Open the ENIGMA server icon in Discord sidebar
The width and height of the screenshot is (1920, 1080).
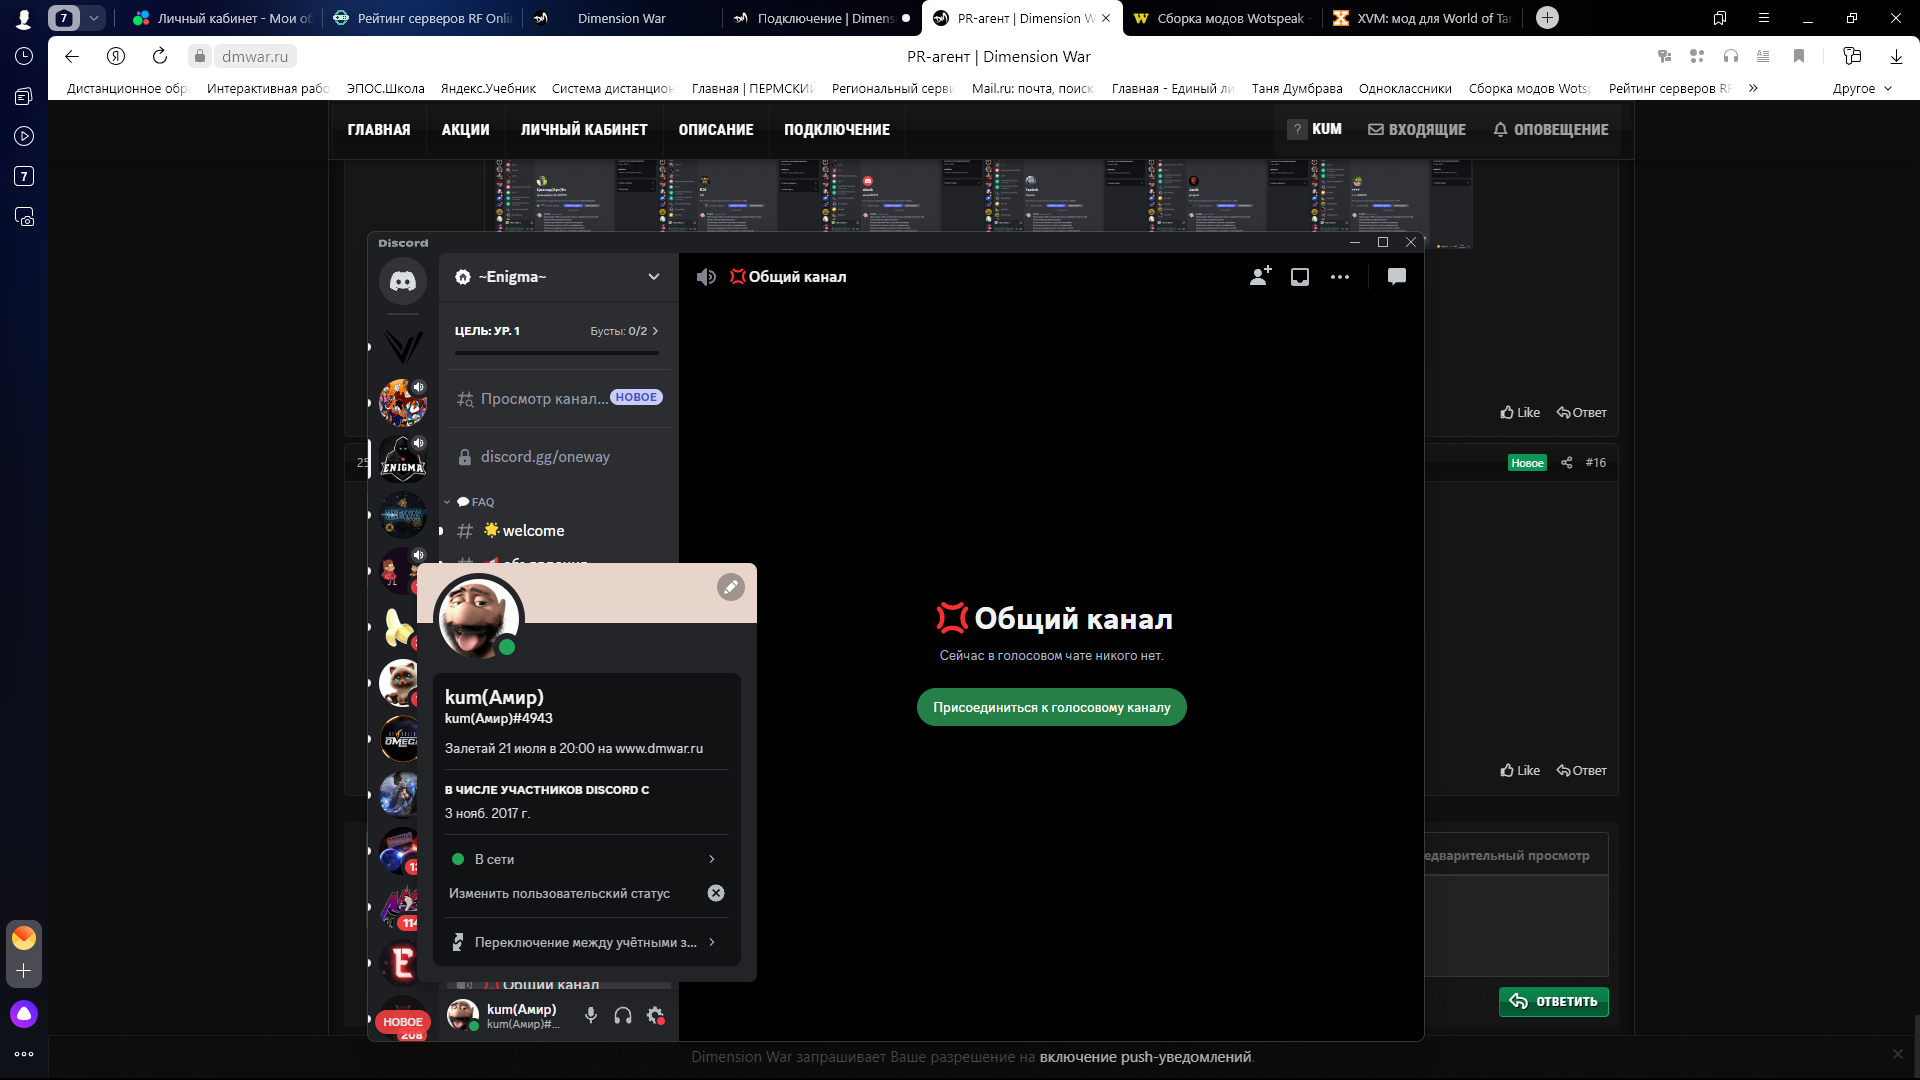click(x=403, y=460)
